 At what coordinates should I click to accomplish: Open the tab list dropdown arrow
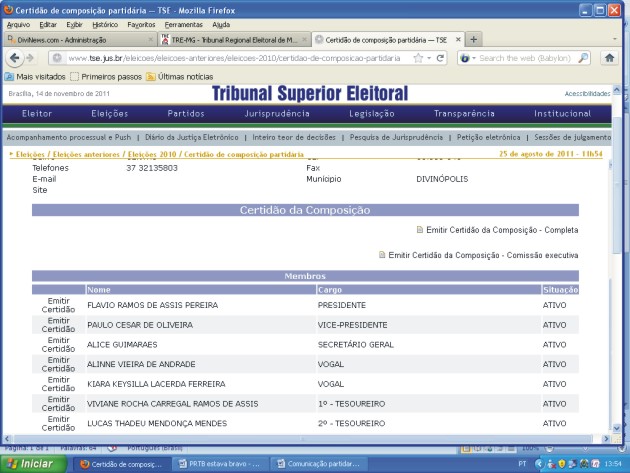tap(614, 39)
